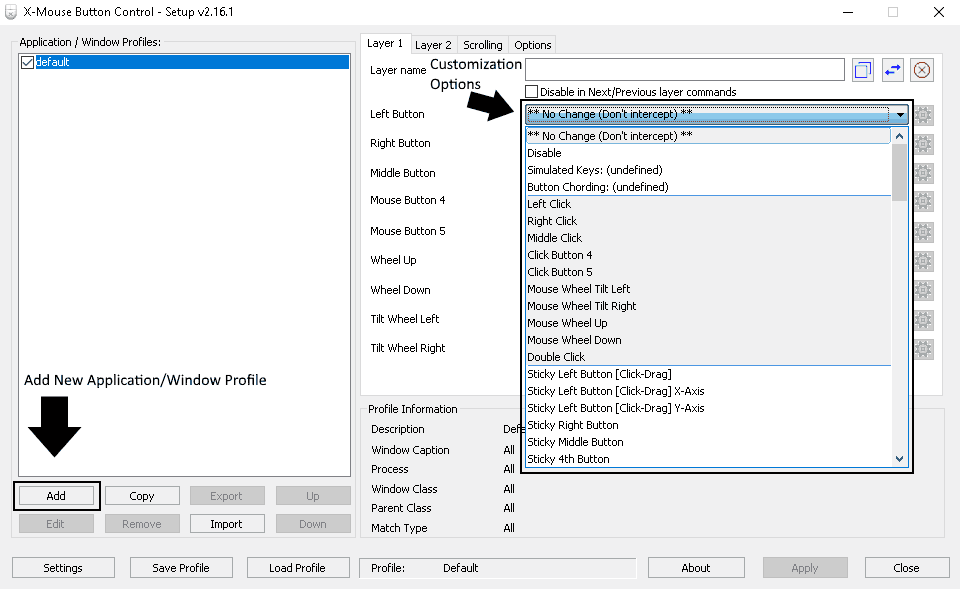Image resolution: width=960 pixels, height=589 pixels.
Task: Choose Simulated Keys: (undefined) option
Action: tap(708, 170)
